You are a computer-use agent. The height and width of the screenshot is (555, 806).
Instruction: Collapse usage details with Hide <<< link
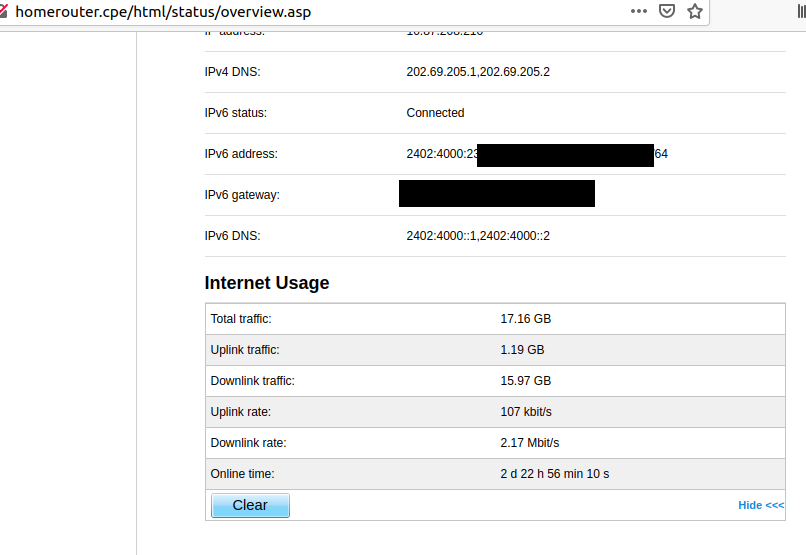(x=761, y=505)
